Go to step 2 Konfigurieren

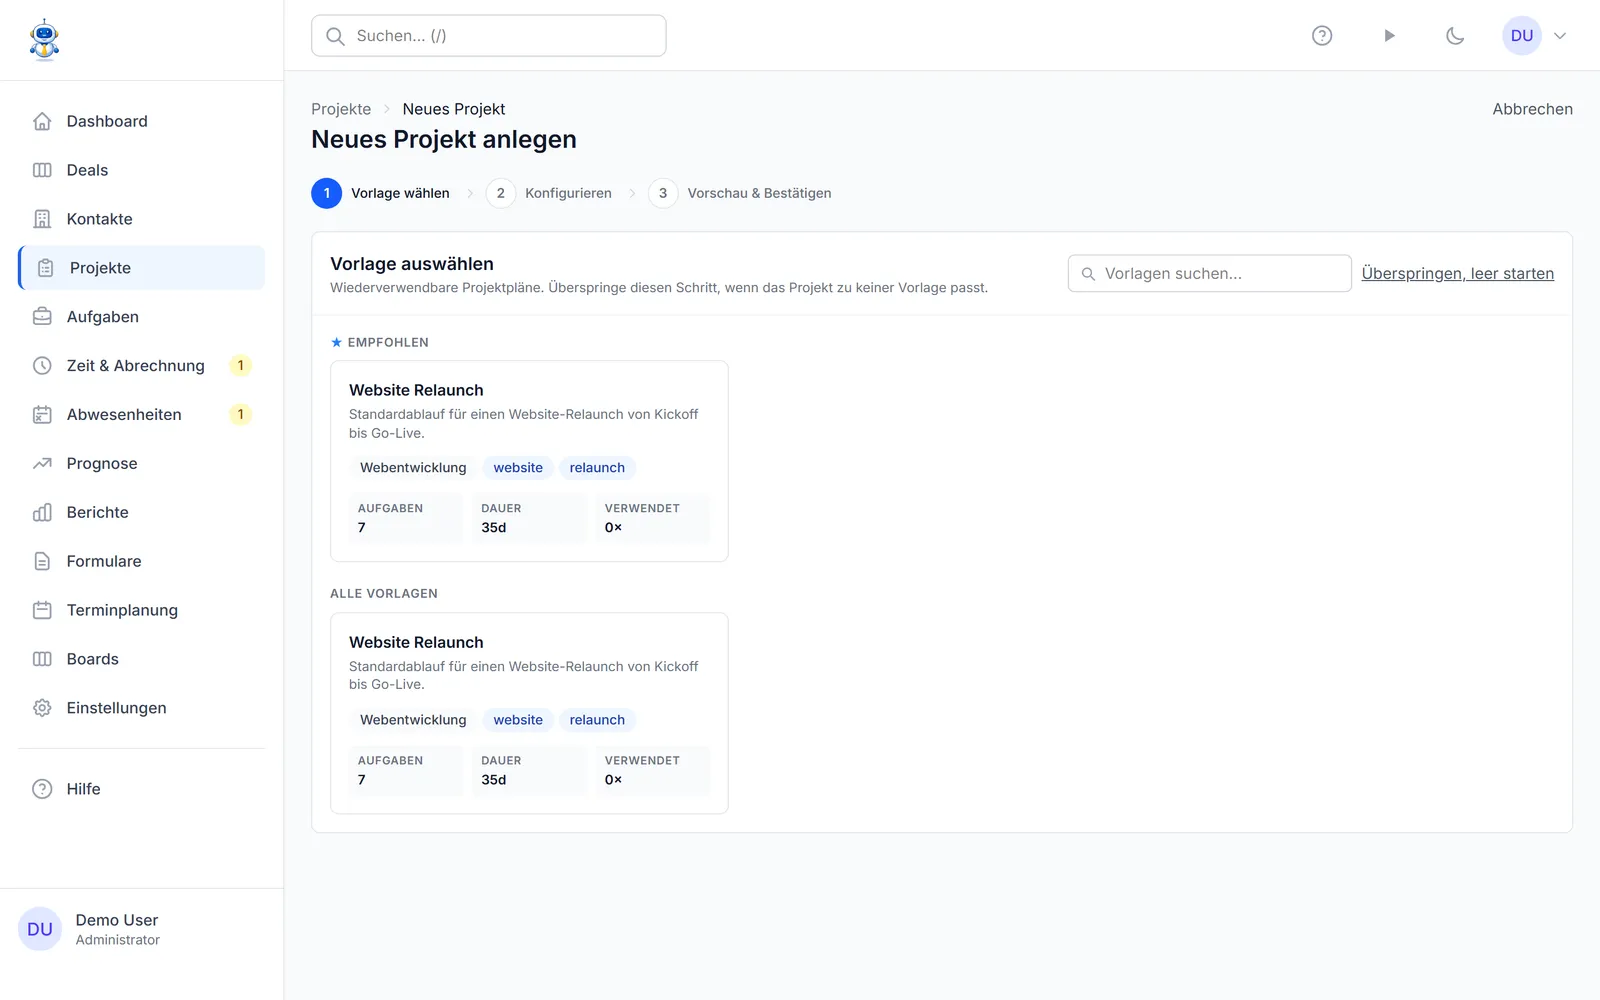[549, 193]
